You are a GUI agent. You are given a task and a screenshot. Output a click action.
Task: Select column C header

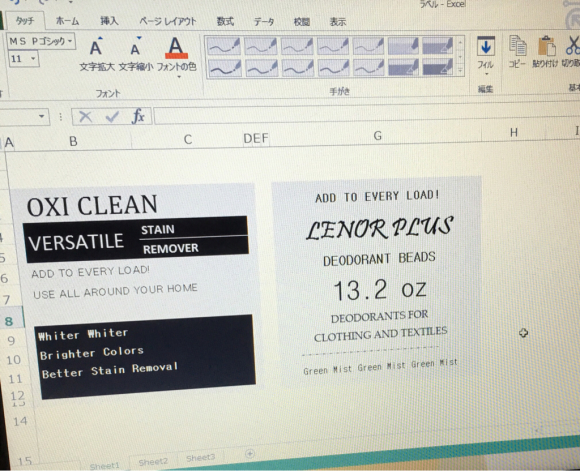[188, 140]
